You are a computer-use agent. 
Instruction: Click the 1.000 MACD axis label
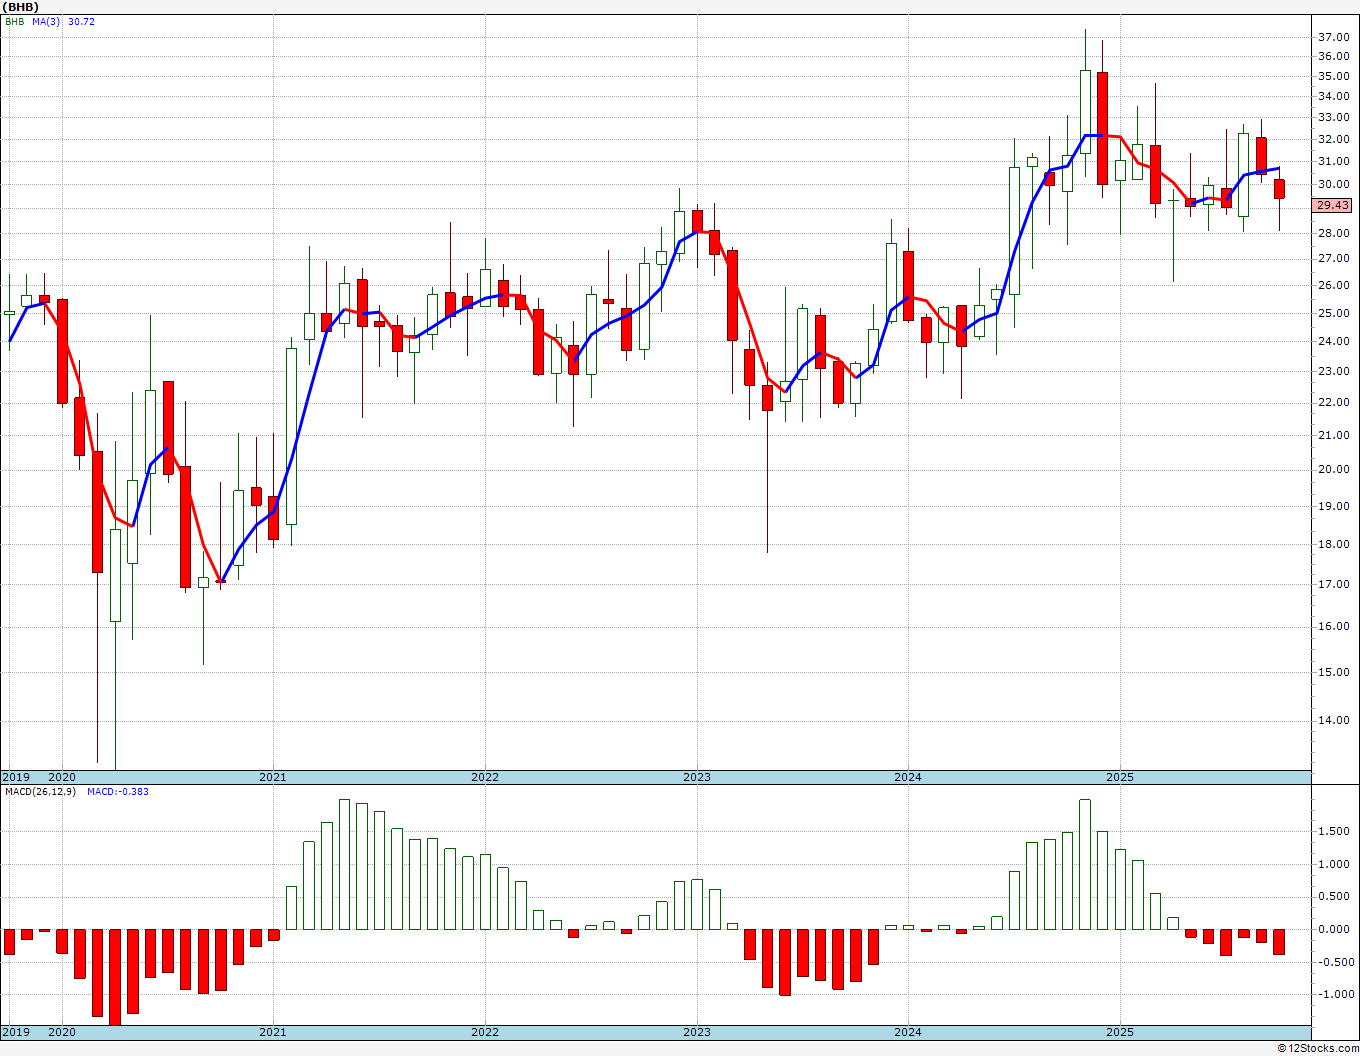pyautogui.click(x=1336, y=864)
